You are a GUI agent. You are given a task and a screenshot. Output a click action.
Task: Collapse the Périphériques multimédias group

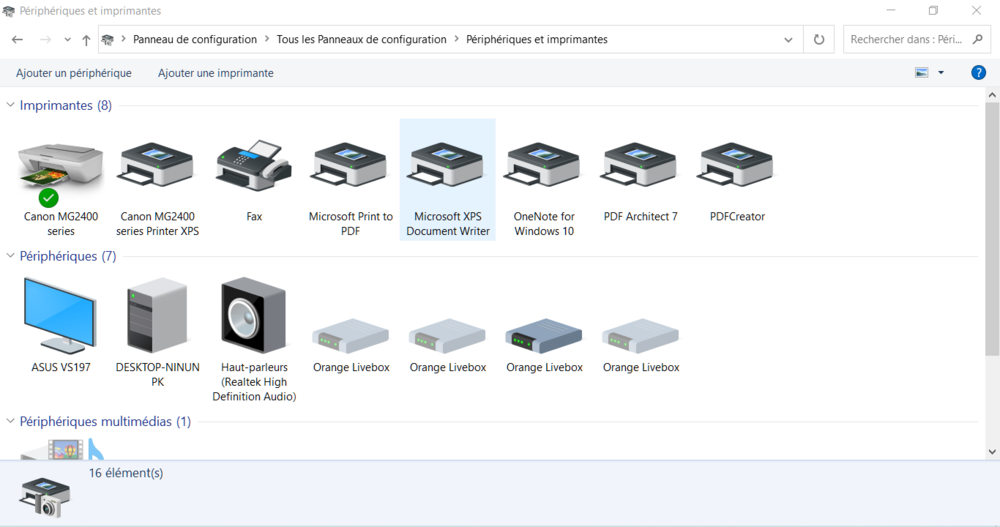click(x=10, y=422)
